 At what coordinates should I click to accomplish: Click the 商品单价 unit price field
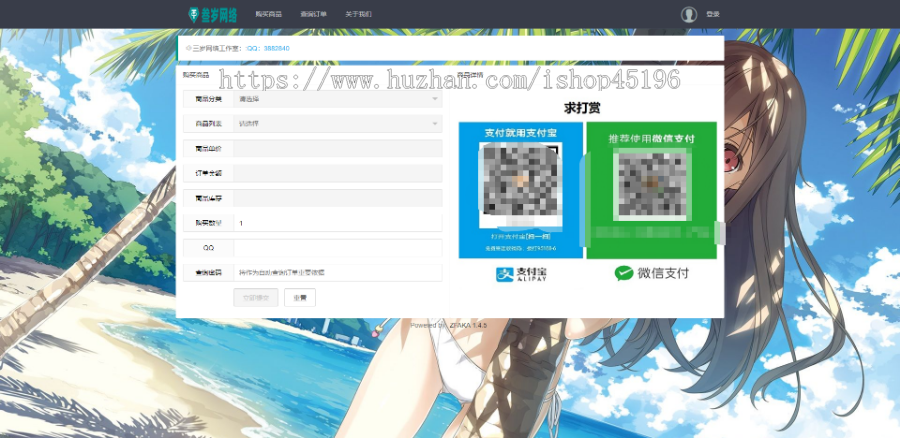(x=338, y=149)
